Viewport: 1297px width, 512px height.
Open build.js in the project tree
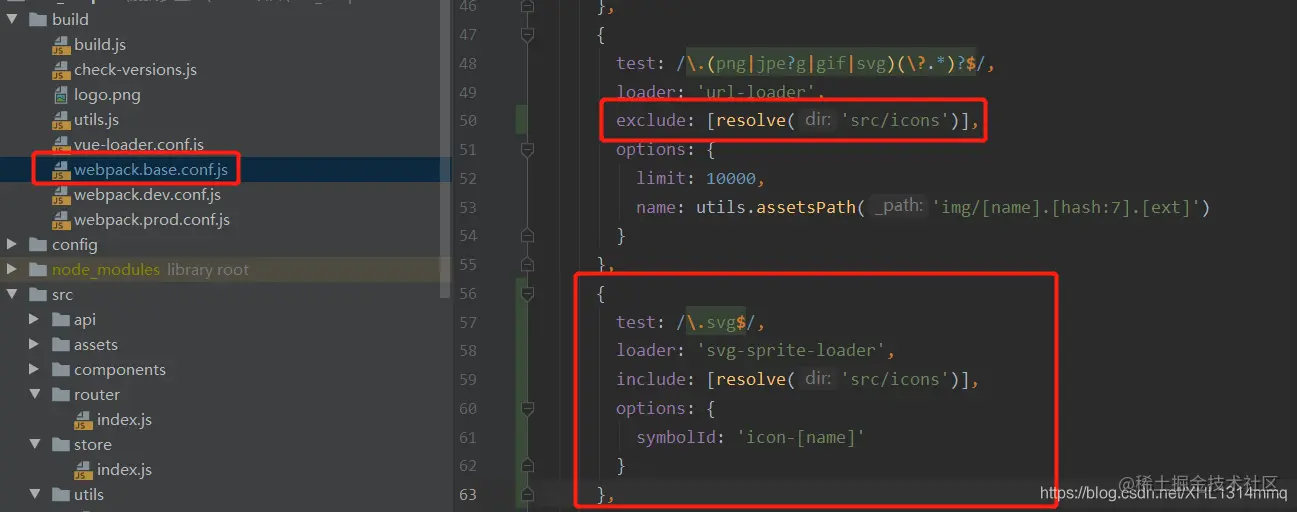tap(99, 45)
